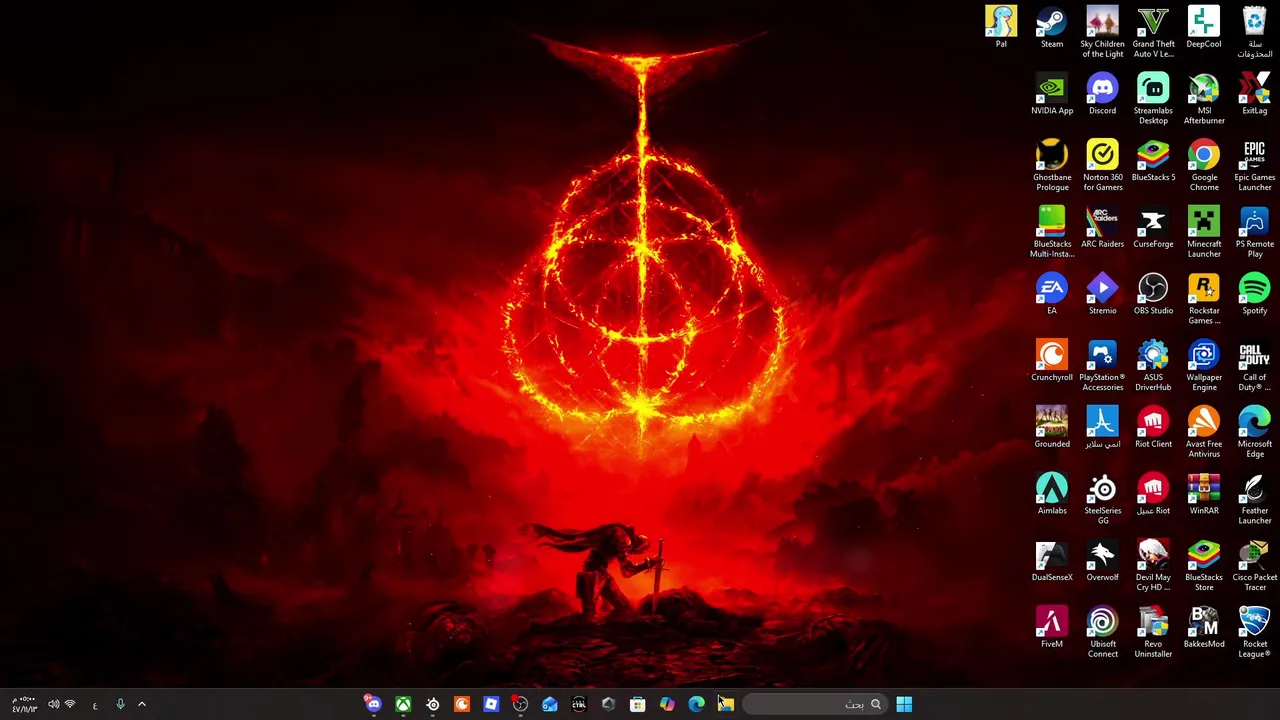Screen dimensions: 1280x720
Task: Open Rockstar Games Launcher icon
Action: pos(1204,299)
